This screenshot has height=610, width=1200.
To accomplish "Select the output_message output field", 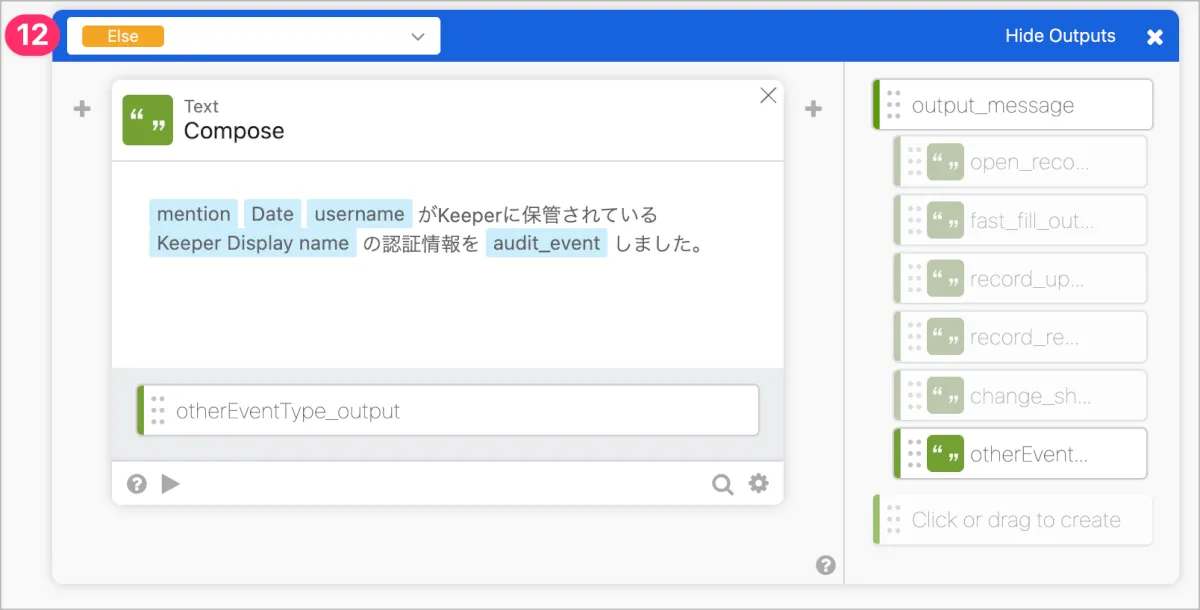I will click(x=1013, y=105).
